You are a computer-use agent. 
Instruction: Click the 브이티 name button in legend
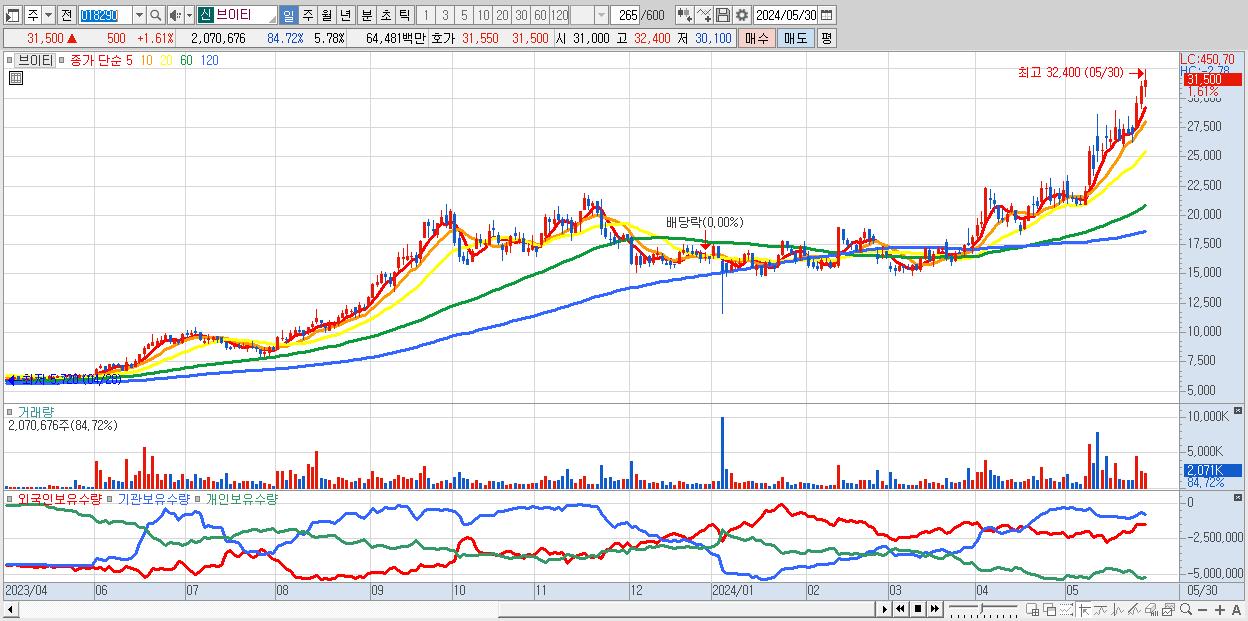pyautogui.click(x=36, y=60)
